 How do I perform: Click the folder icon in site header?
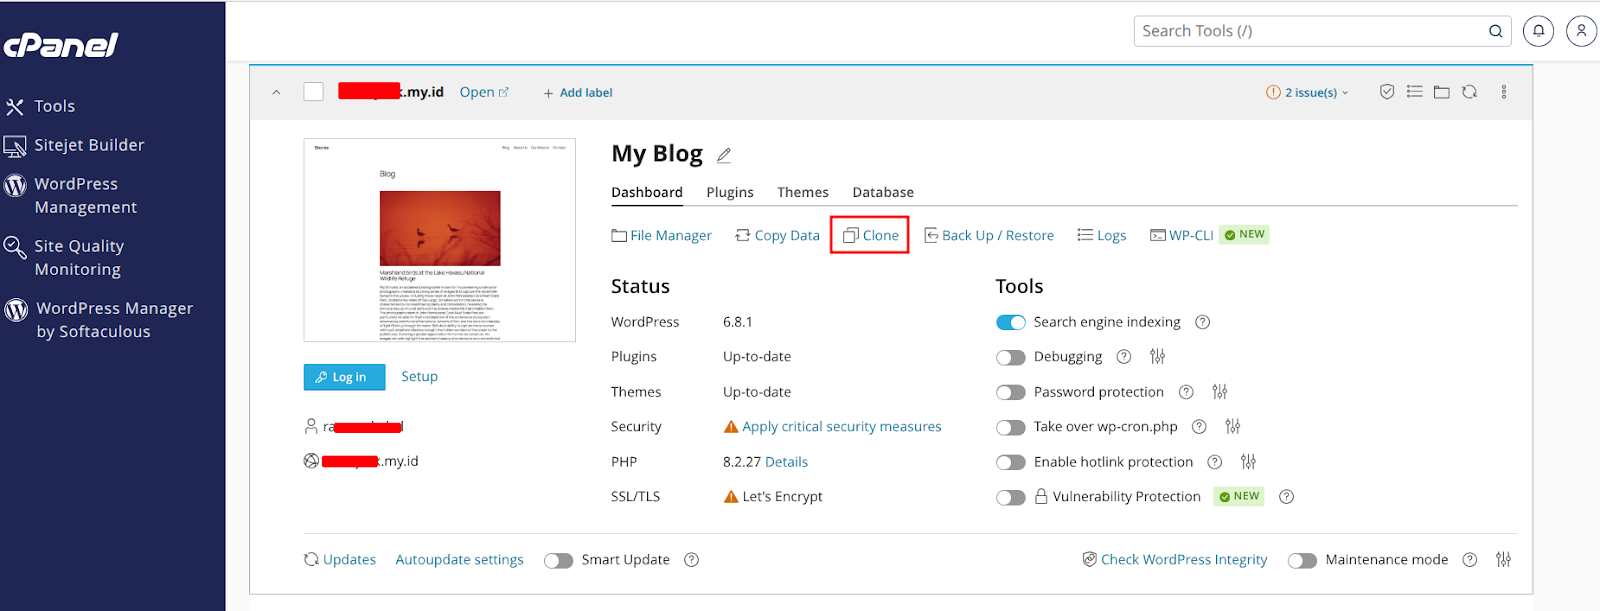tap(1441, 92)
